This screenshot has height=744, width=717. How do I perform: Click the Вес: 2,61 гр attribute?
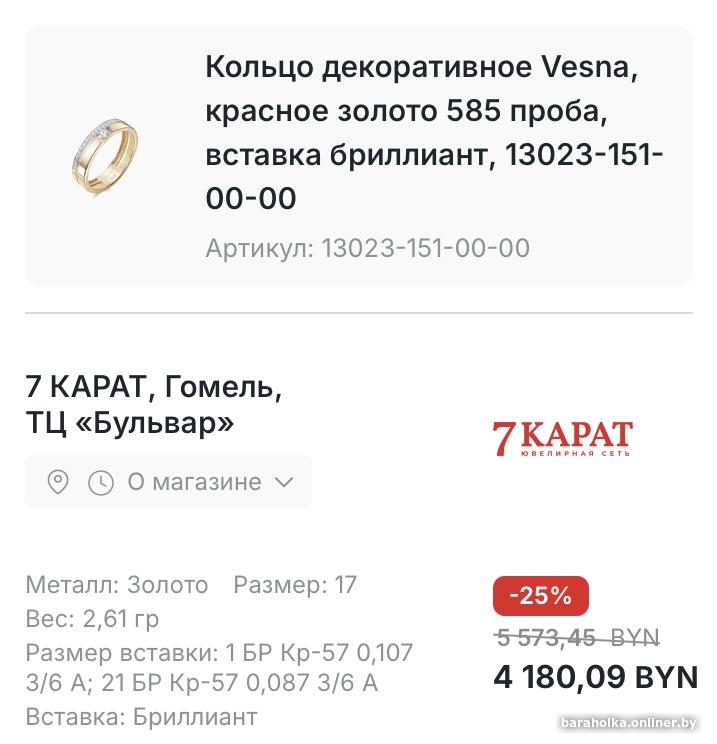tap(92, 618)
